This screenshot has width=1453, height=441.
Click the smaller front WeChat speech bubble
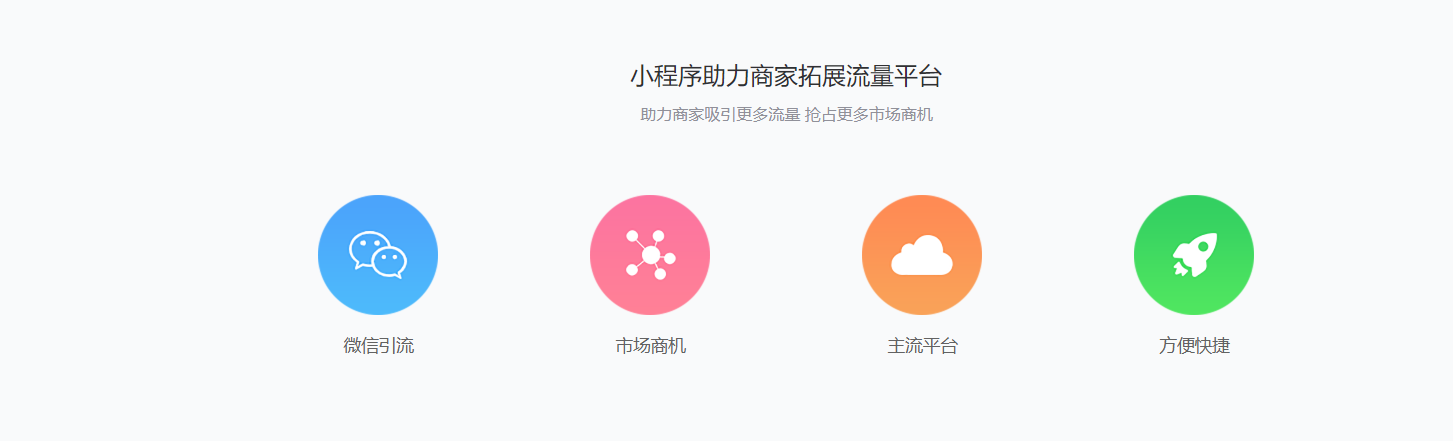(389, 262)
